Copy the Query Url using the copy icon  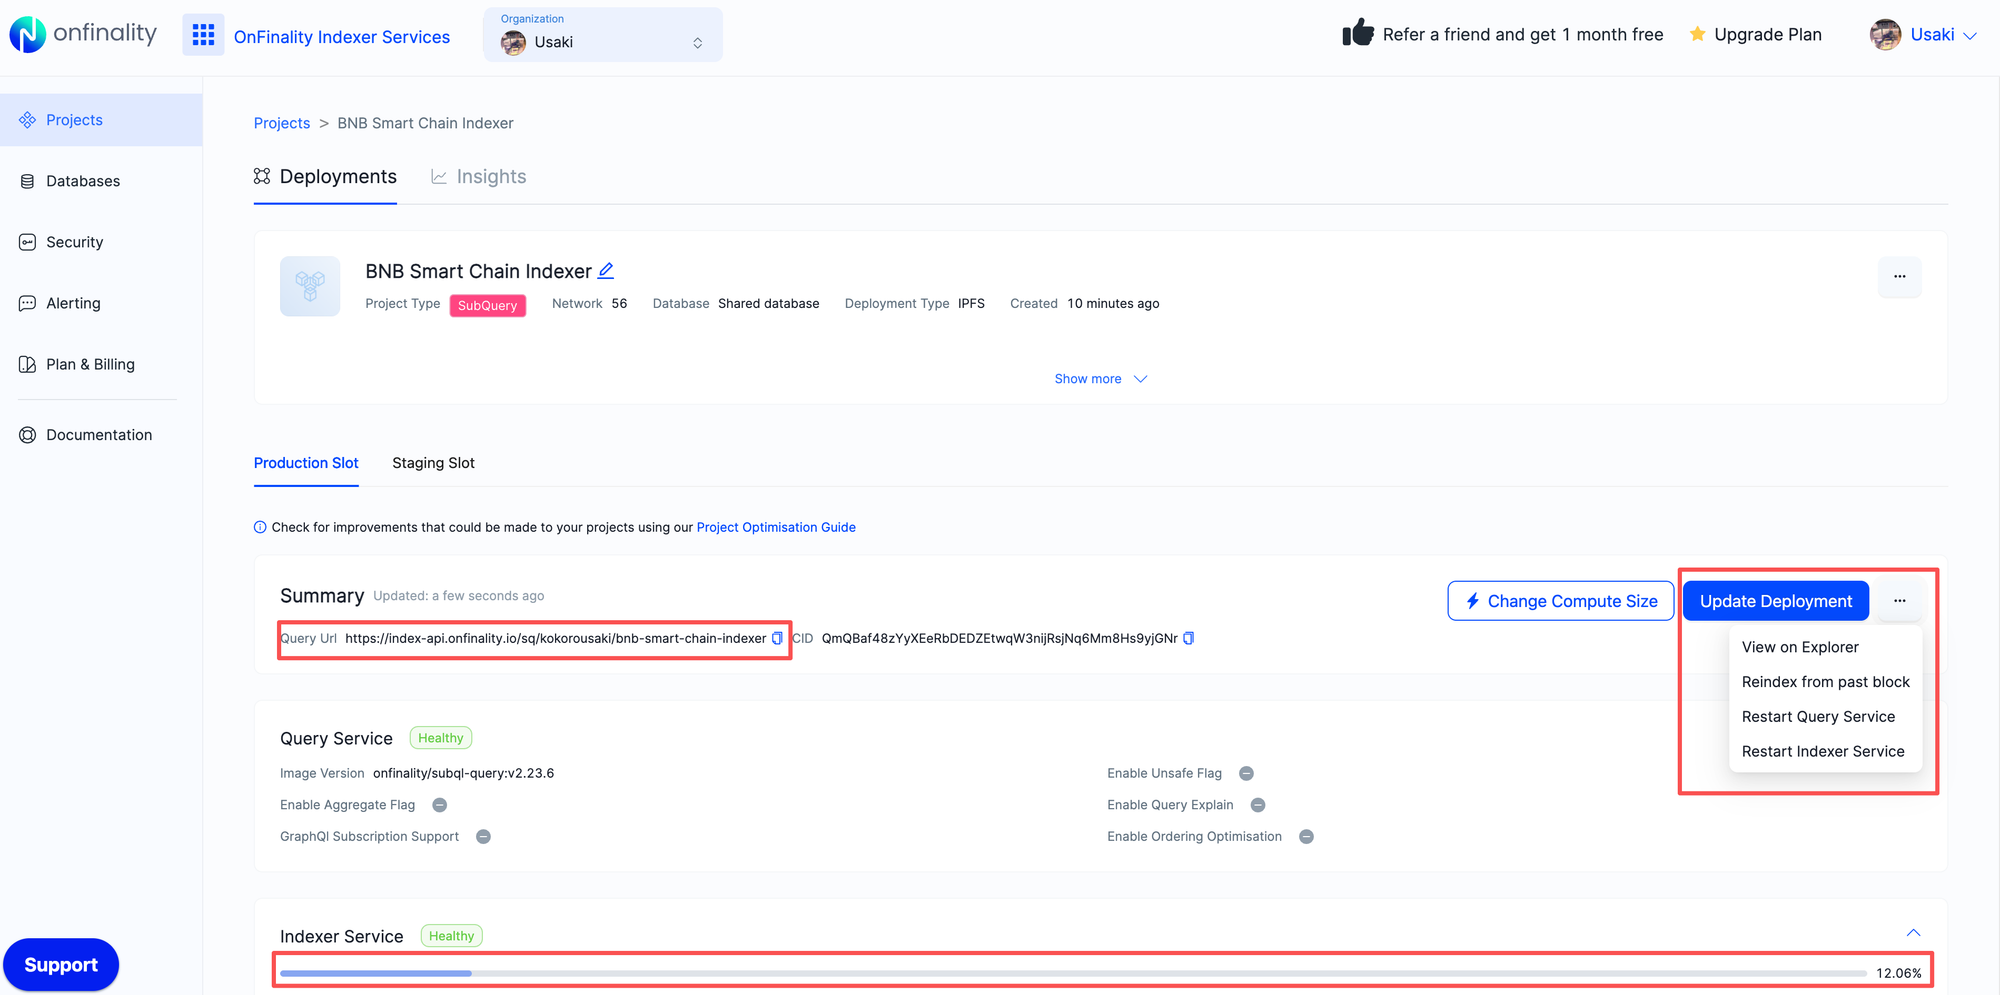pyautogui.click(x=777, y=638)
